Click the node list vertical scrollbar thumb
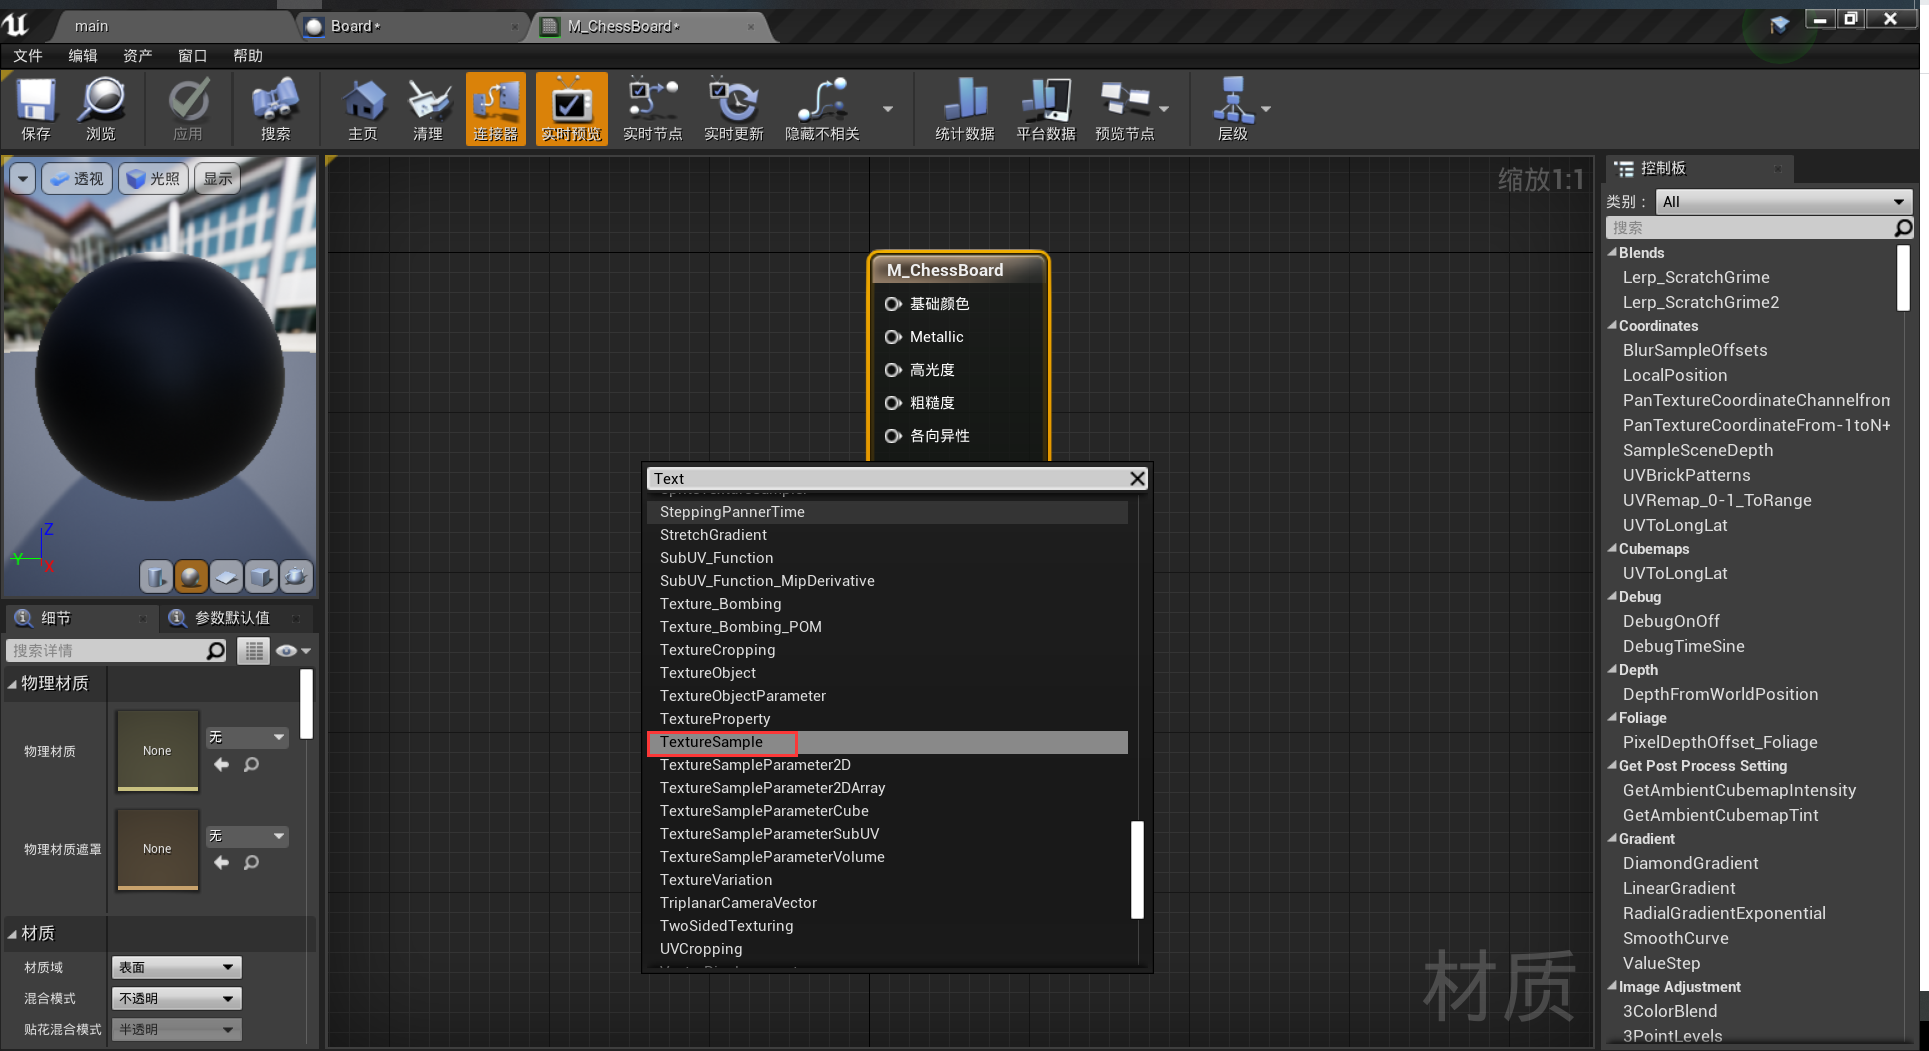This screenshot has width=1929, height=1051. pos(1137,869)
